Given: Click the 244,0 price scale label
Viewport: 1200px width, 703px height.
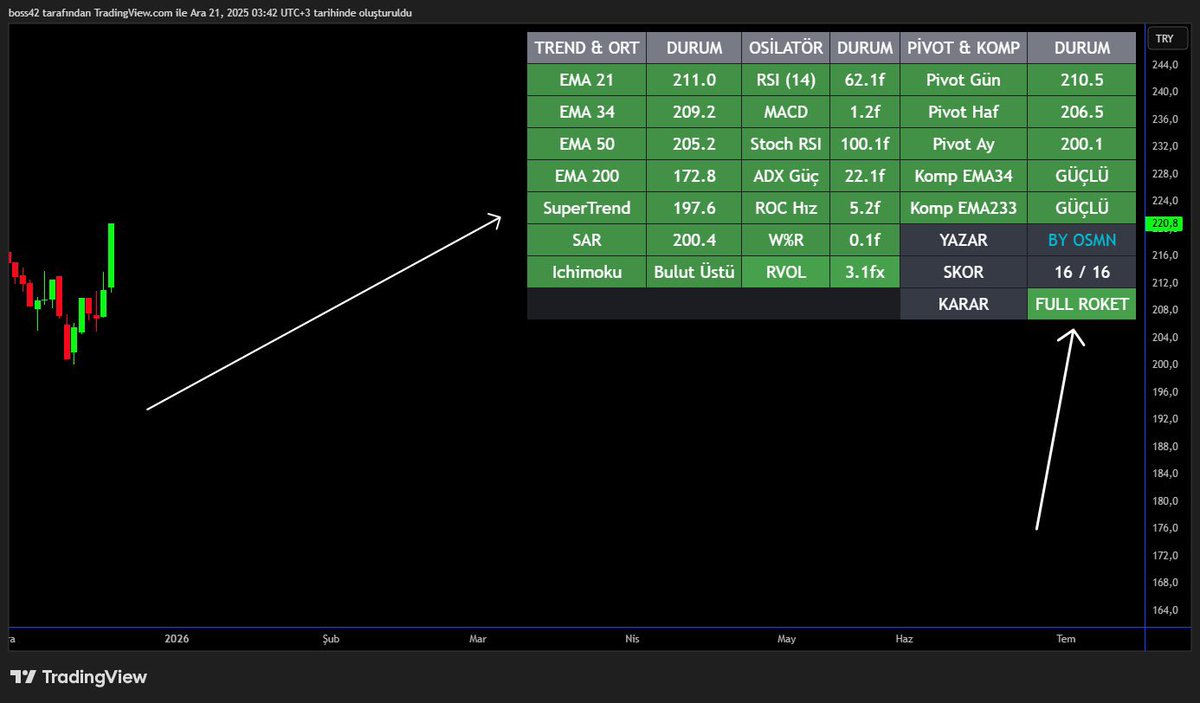Looking at the screenshot, I should [1165, 65].
